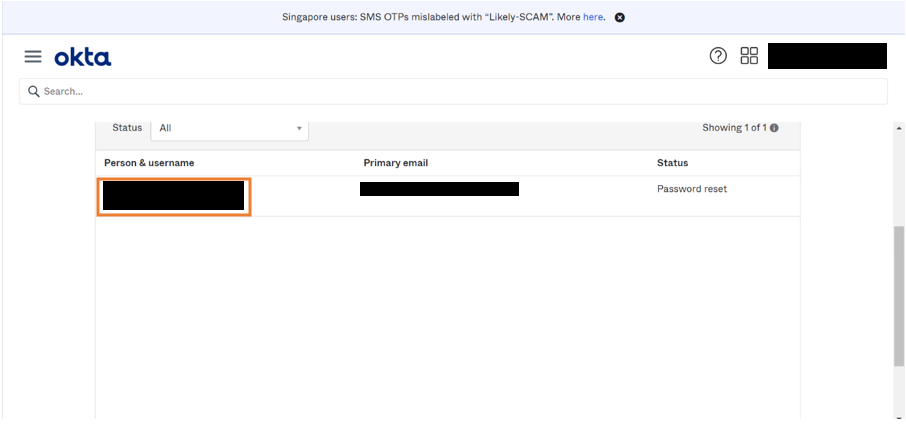Viewport: 906px width, 424px height.
Task: Click the Okta logo
Action: click(x=83, y=57)
